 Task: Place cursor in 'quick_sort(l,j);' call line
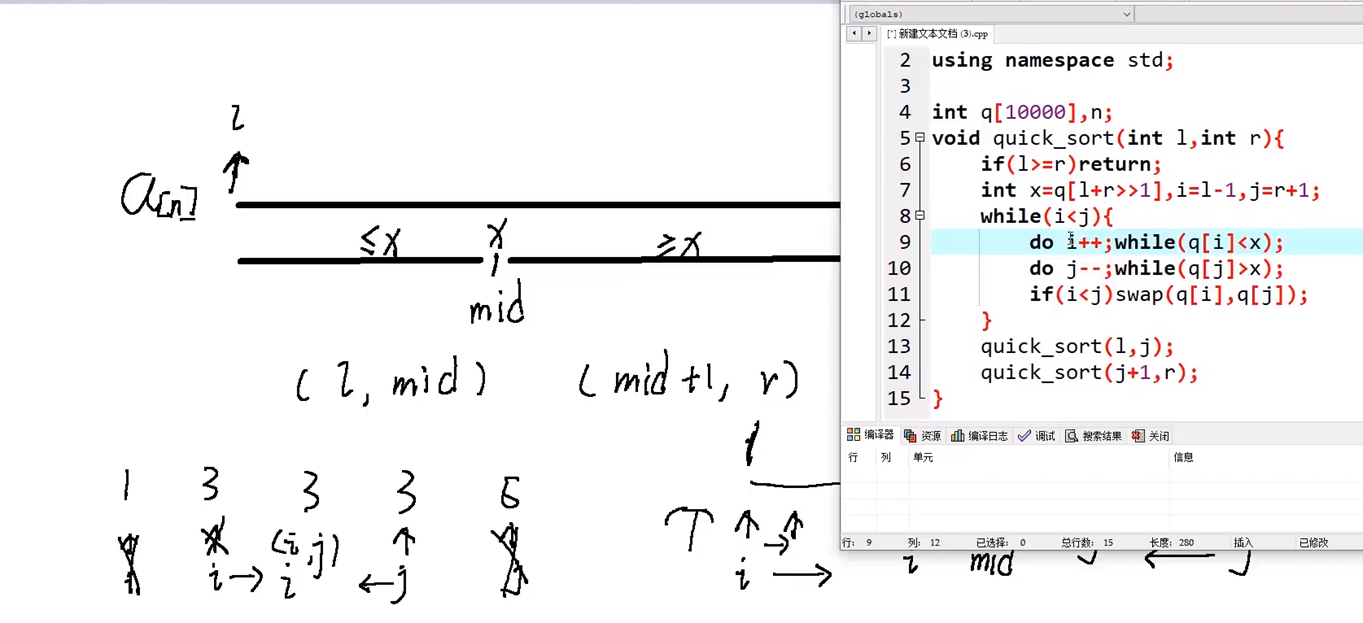(1077, 346)
